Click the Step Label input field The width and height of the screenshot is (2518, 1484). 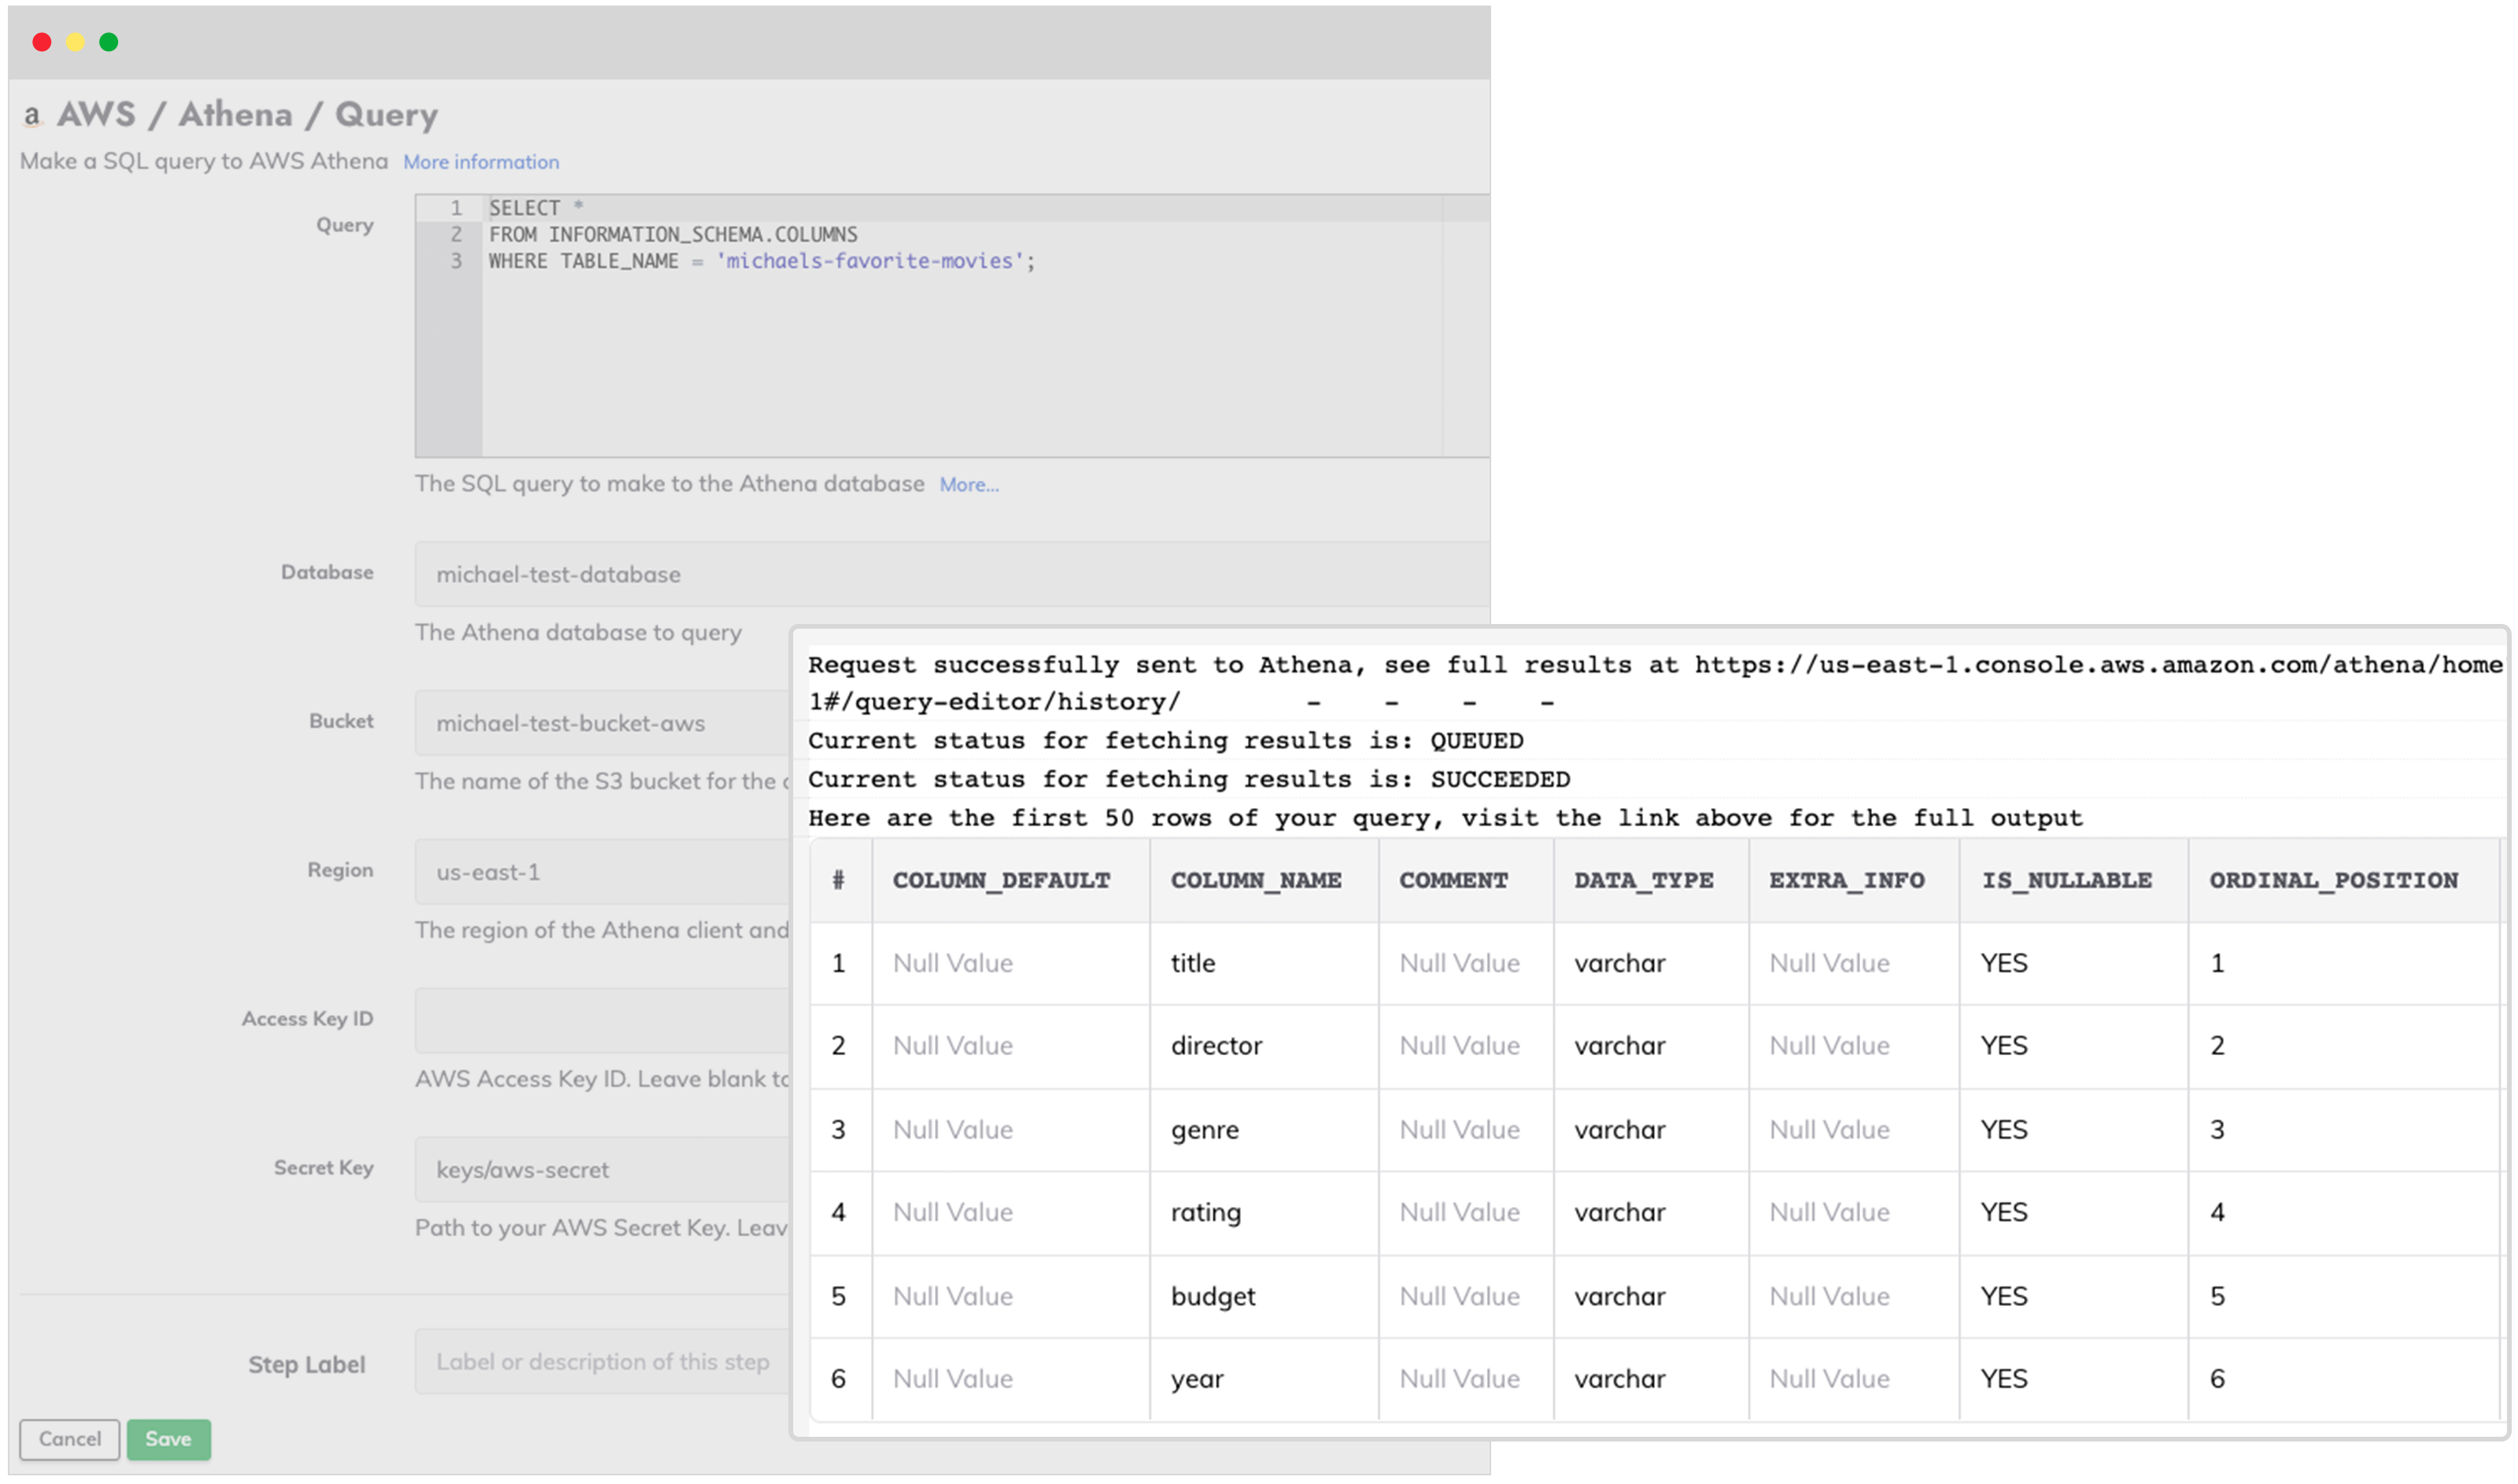(603, 1363)
